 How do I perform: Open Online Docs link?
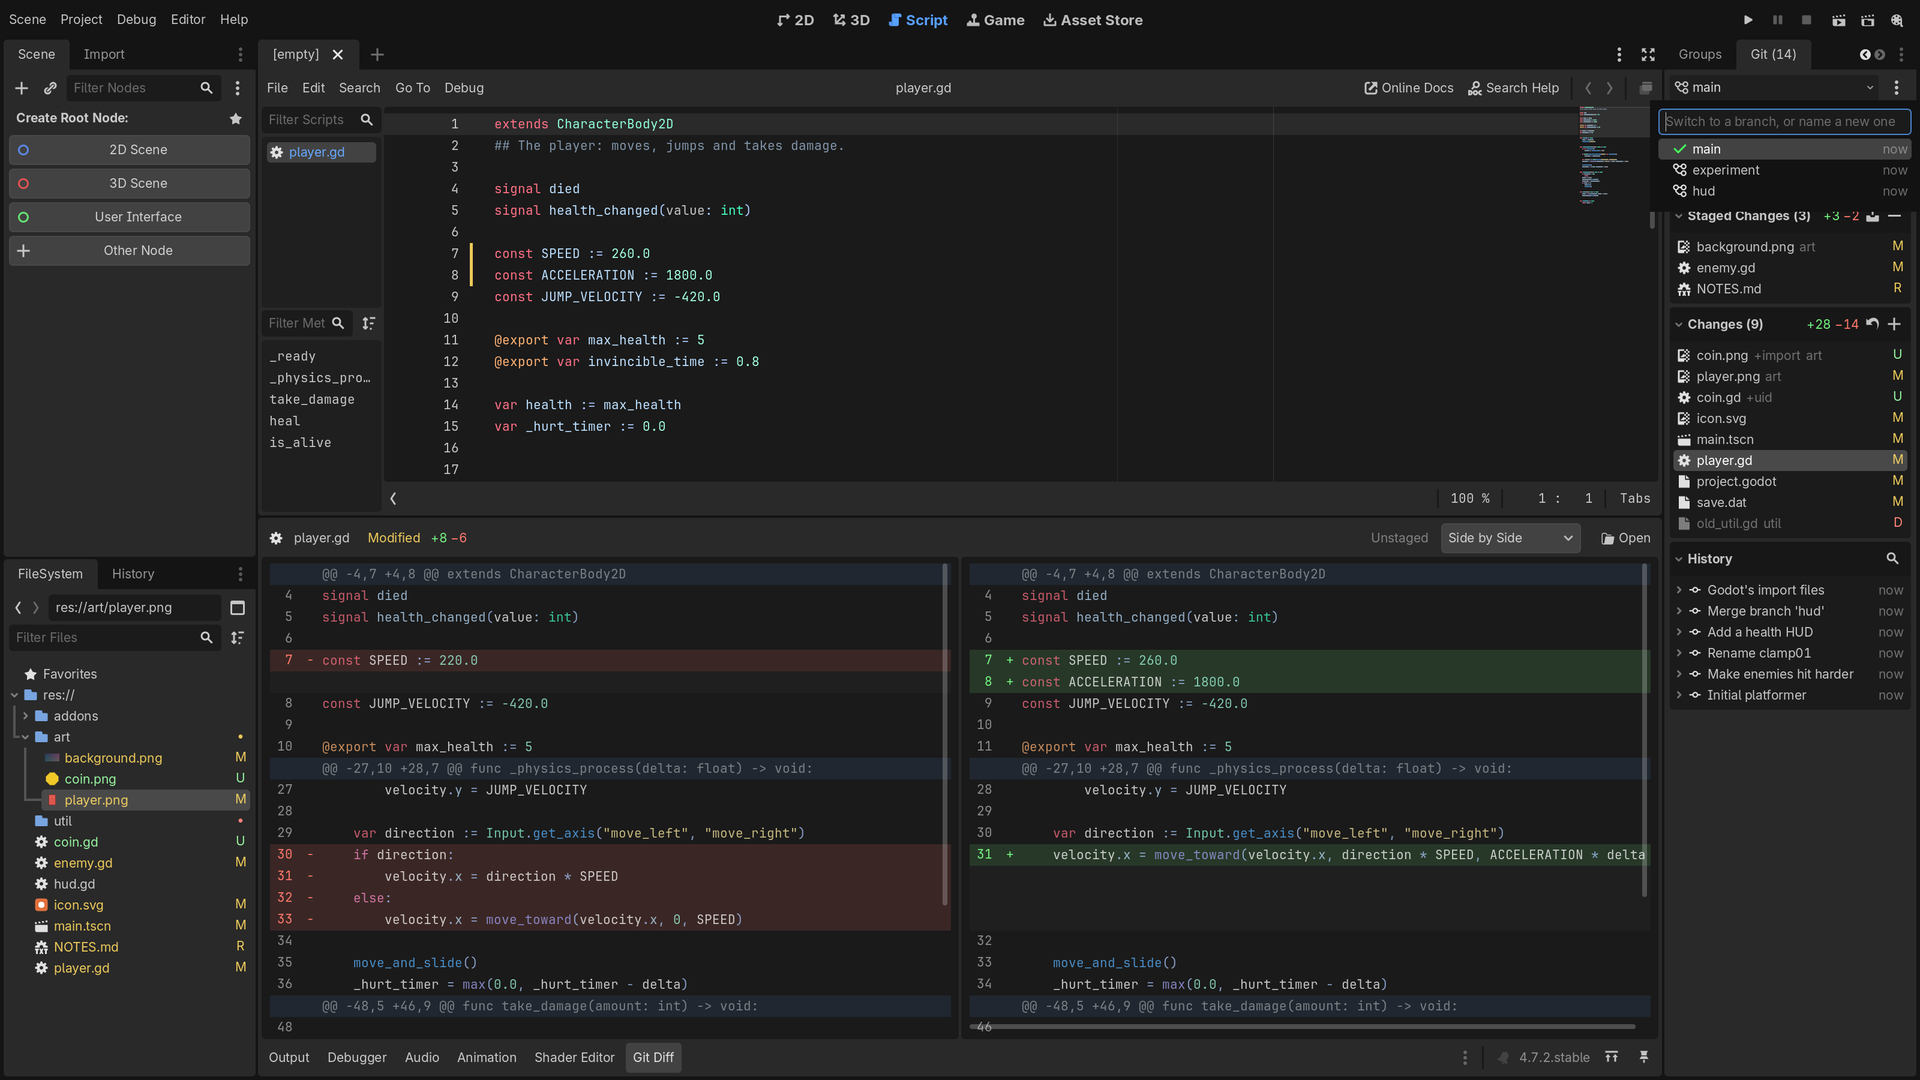[x=1408, y=88]
